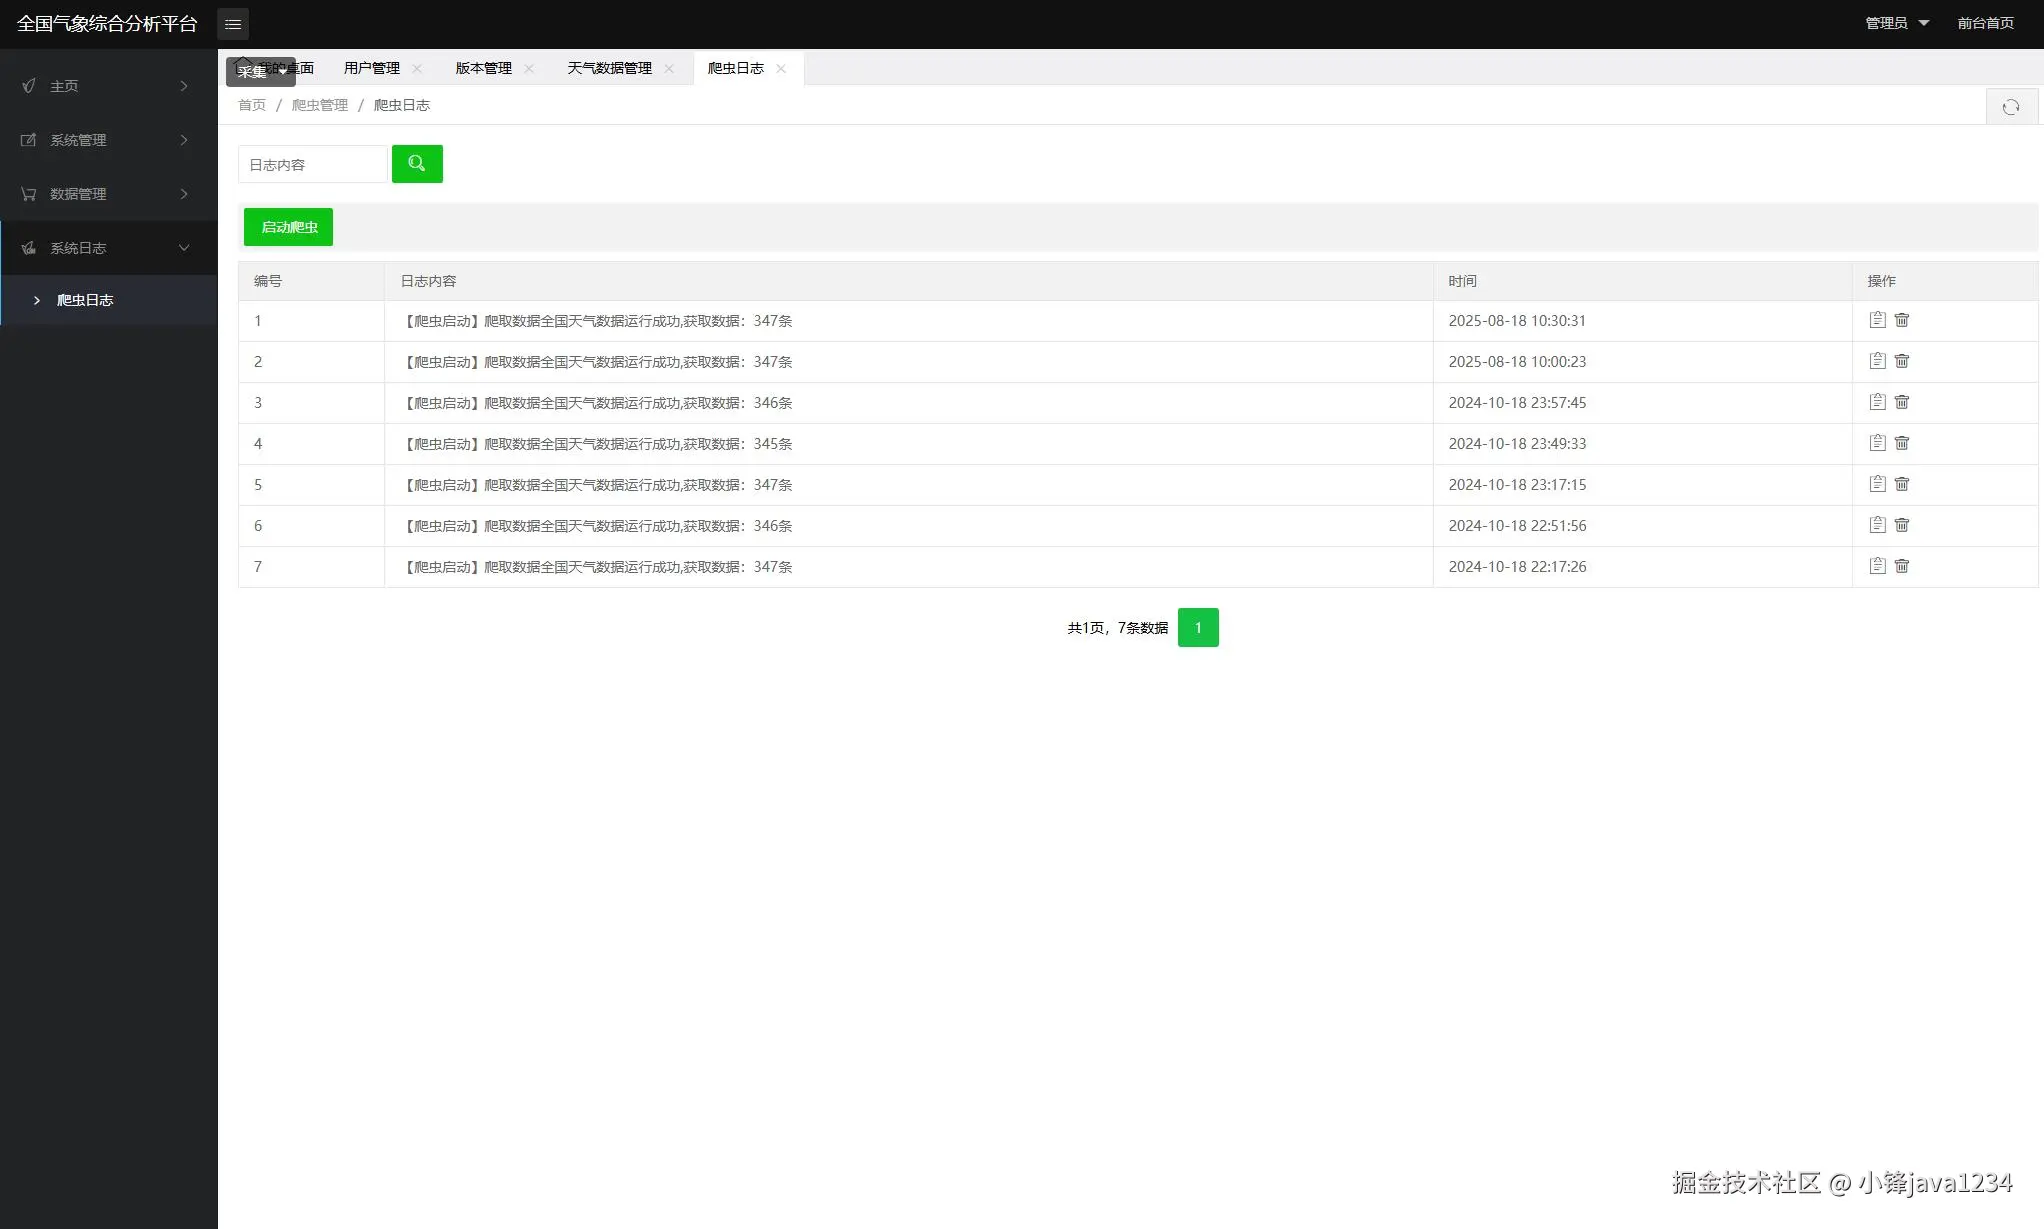This screenshot has width=2044, height=1229.
Task: Open the 采集 dropdown overlay
Action: (x=261, y=72)
